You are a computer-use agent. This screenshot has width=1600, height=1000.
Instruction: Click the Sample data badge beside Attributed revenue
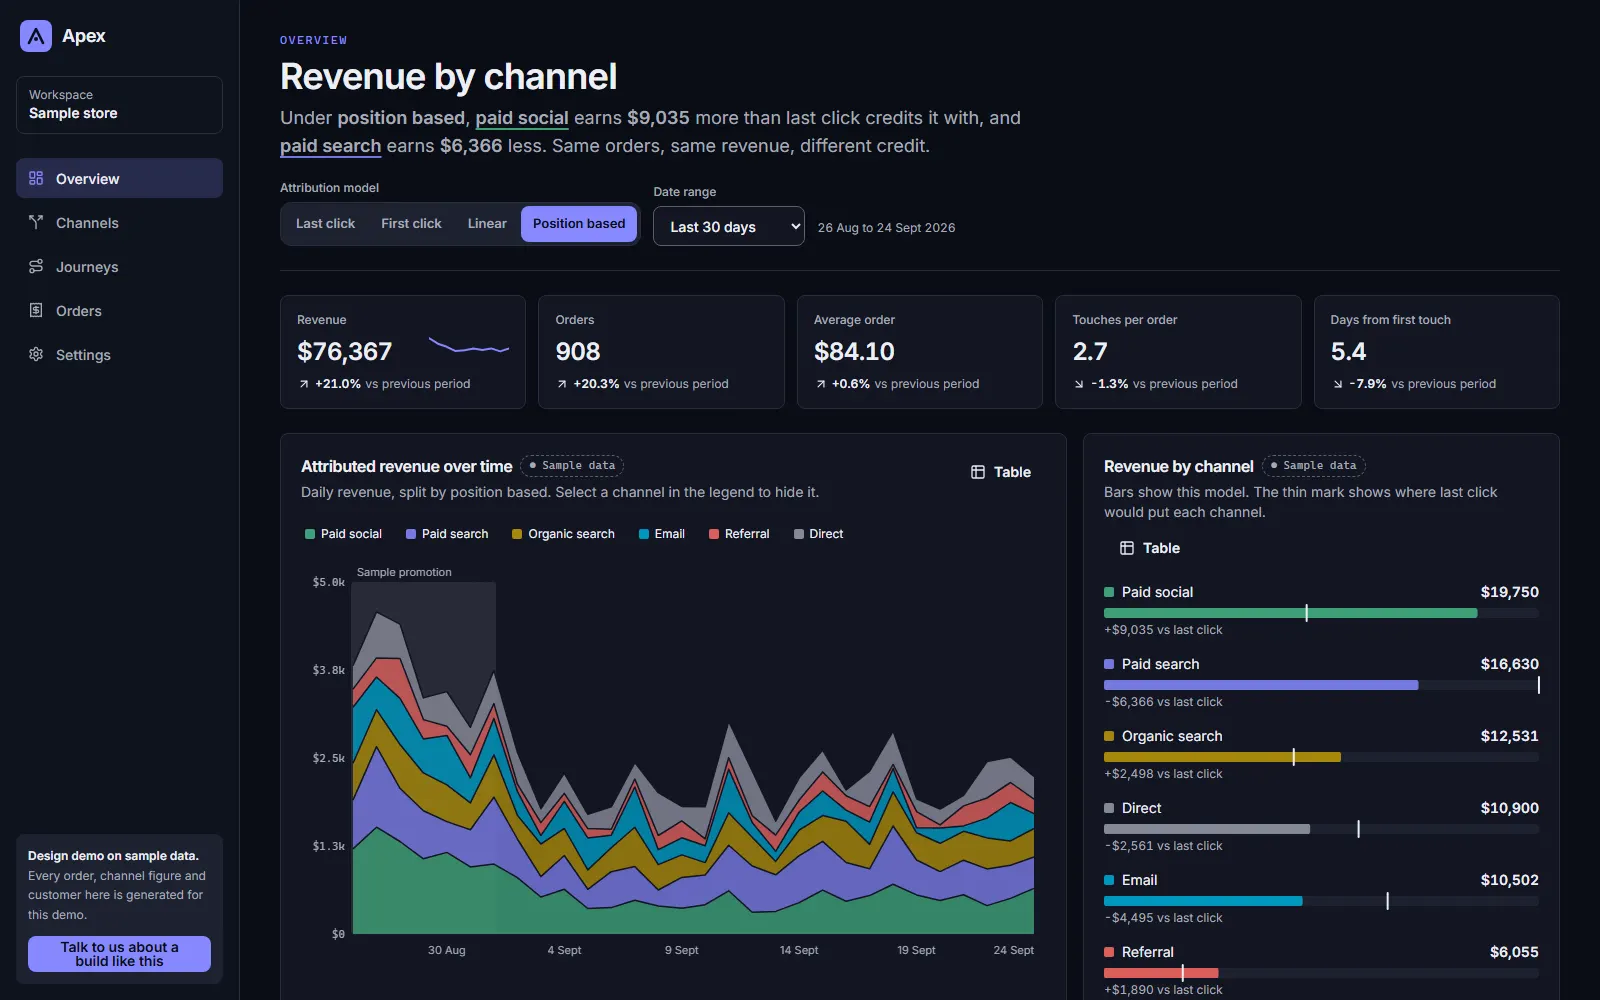[572, 466]
